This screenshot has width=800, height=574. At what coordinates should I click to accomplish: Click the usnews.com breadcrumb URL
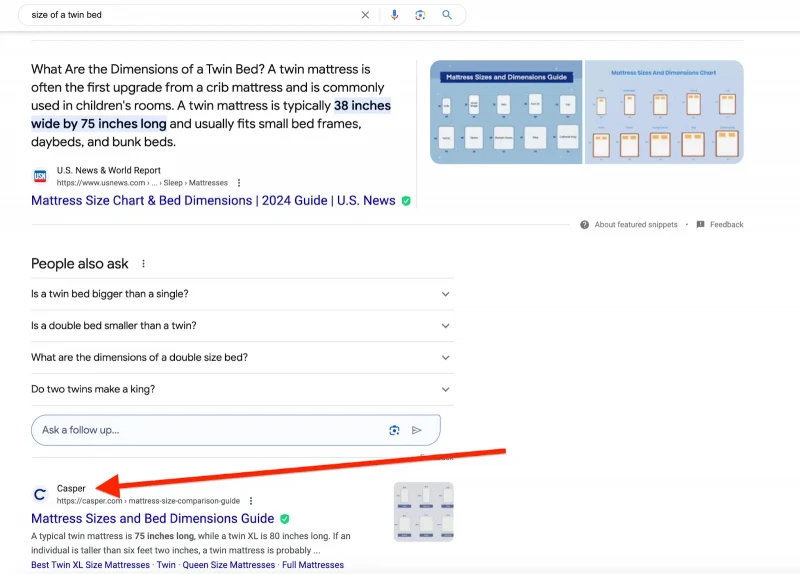point(142,183)
